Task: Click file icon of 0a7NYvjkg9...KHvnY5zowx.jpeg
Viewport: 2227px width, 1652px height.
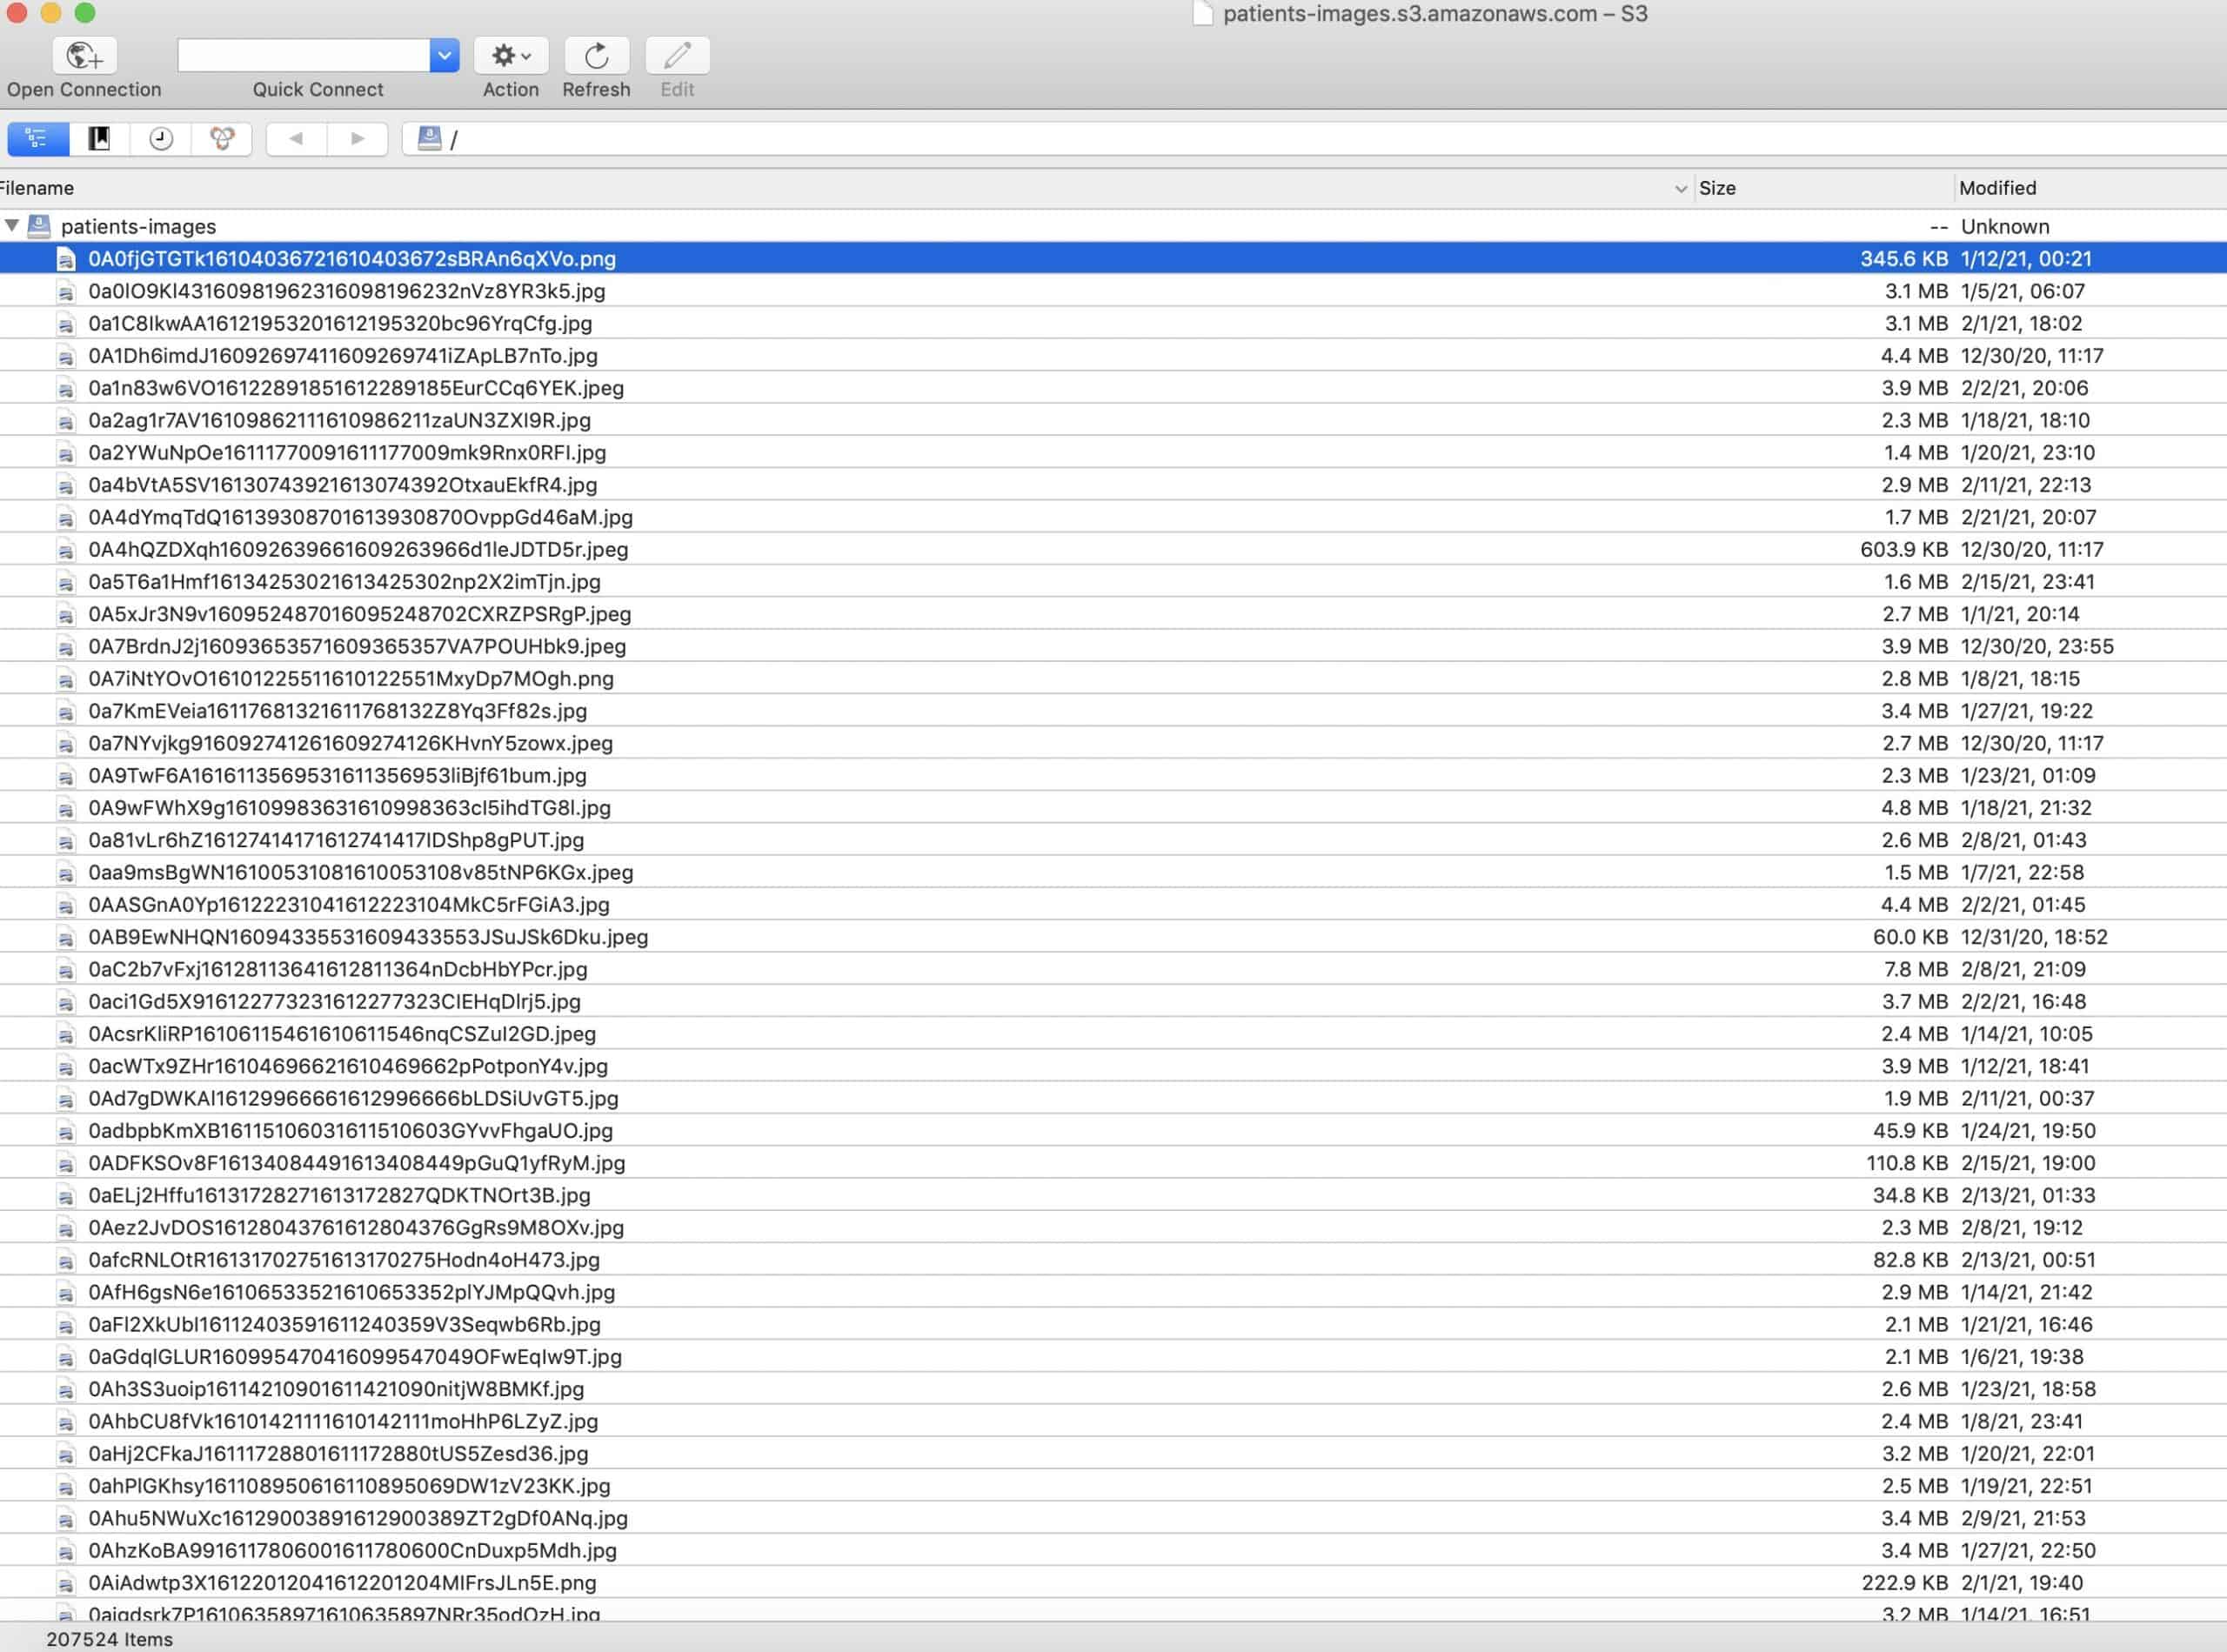Action: (66, 744)
